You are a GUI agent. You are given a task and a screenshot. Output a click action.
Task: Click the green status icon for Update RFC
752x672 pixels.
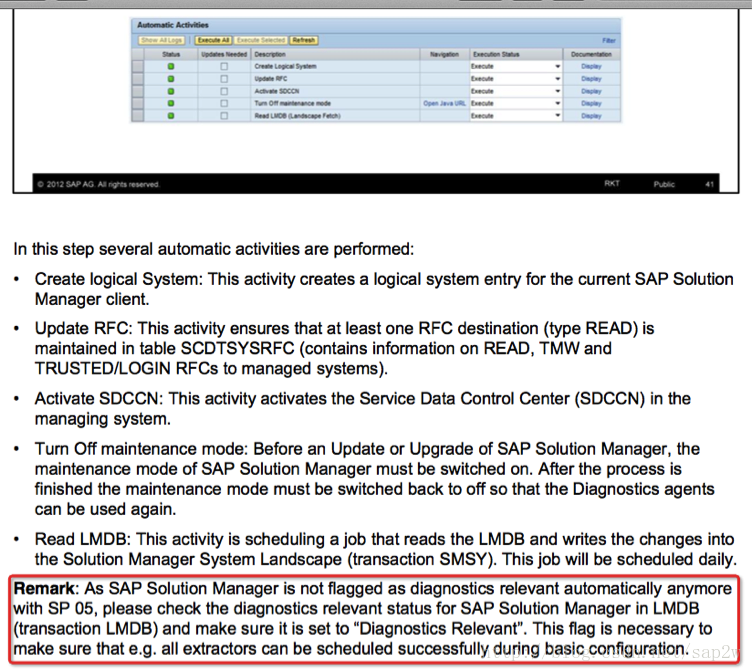tap(171, 79)
